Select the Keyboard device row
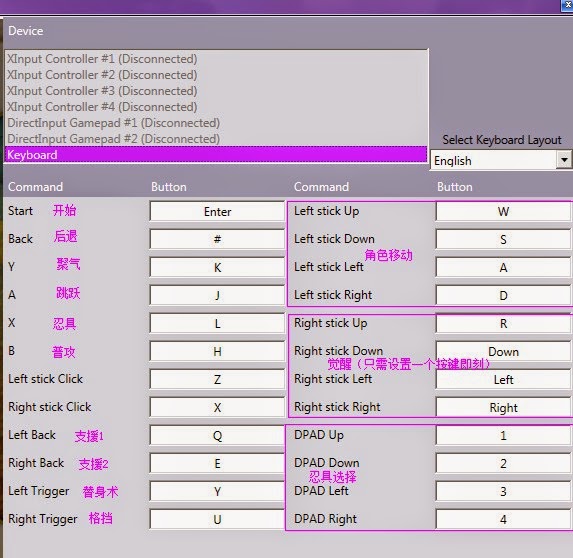Viewport: 573px width, 558px height. tap(216, 154)
